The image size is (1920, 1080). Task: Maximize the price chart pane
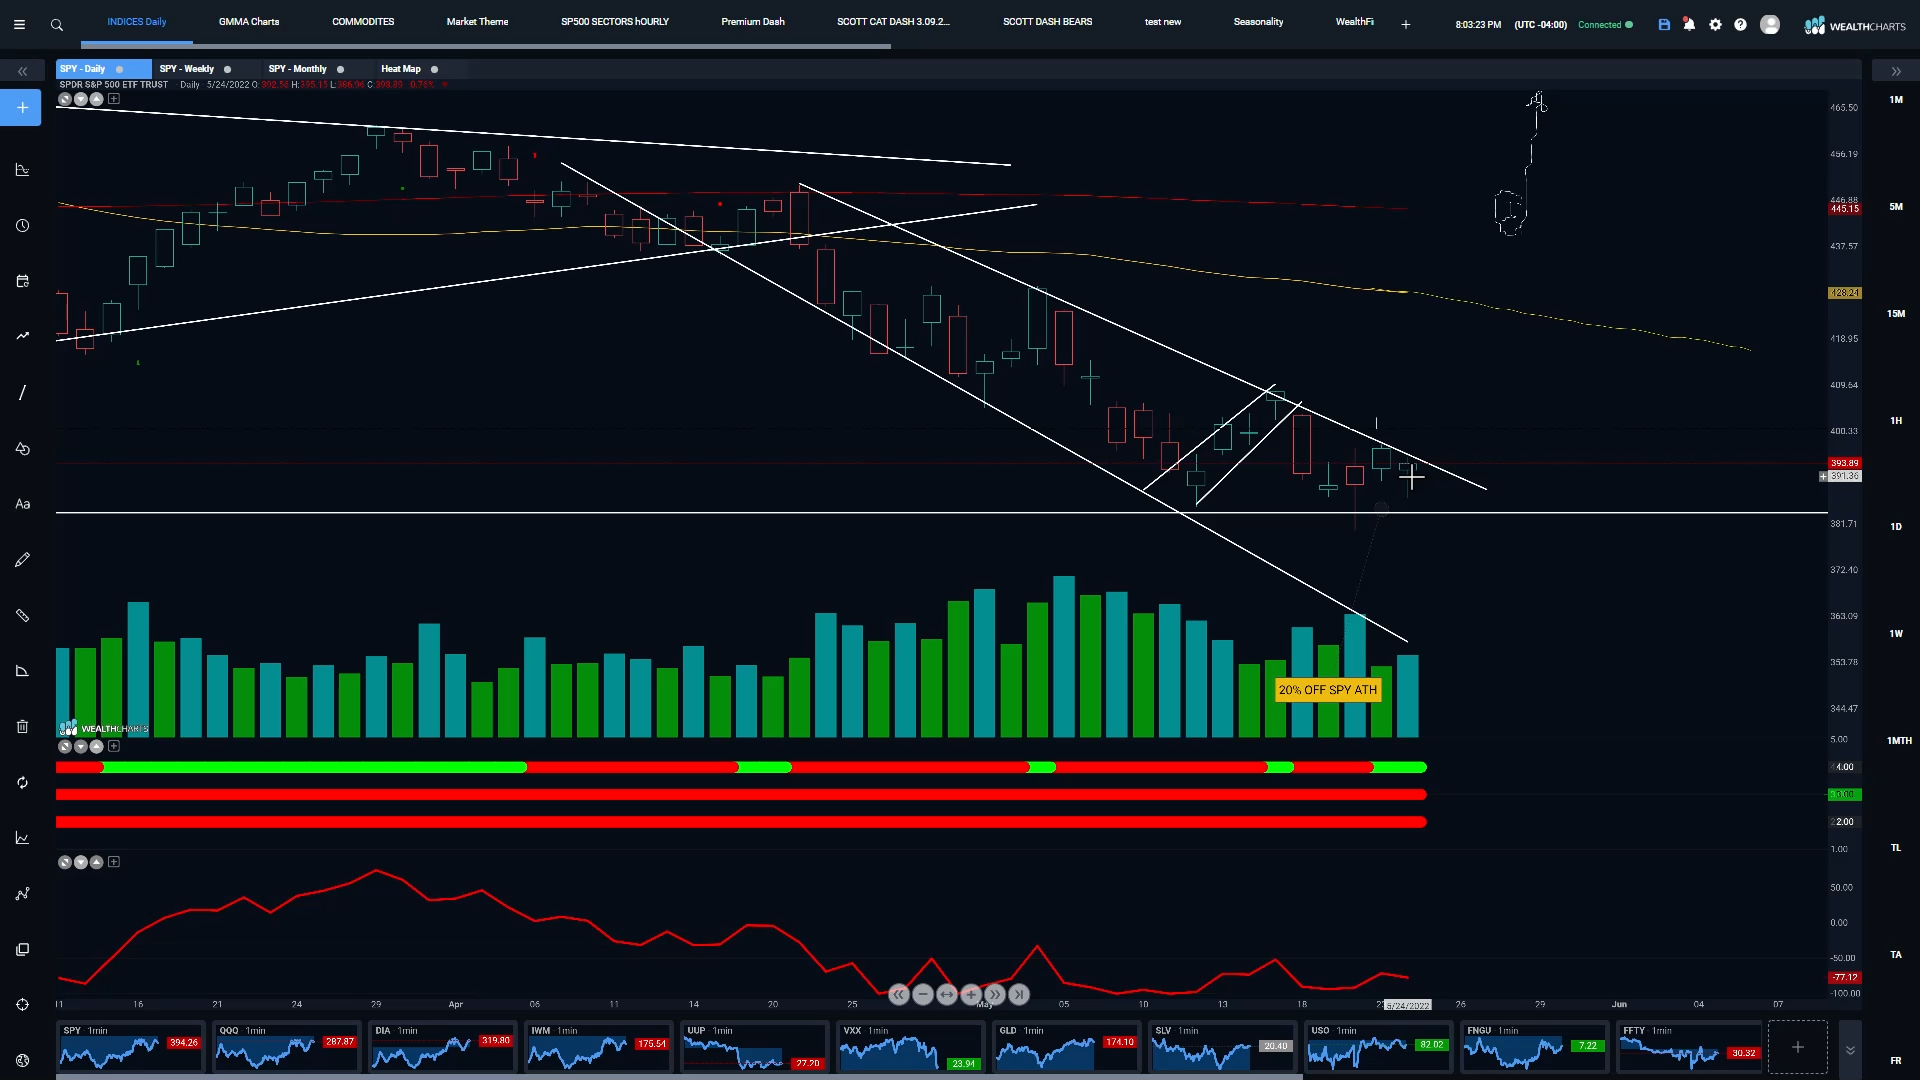(65, 99)
